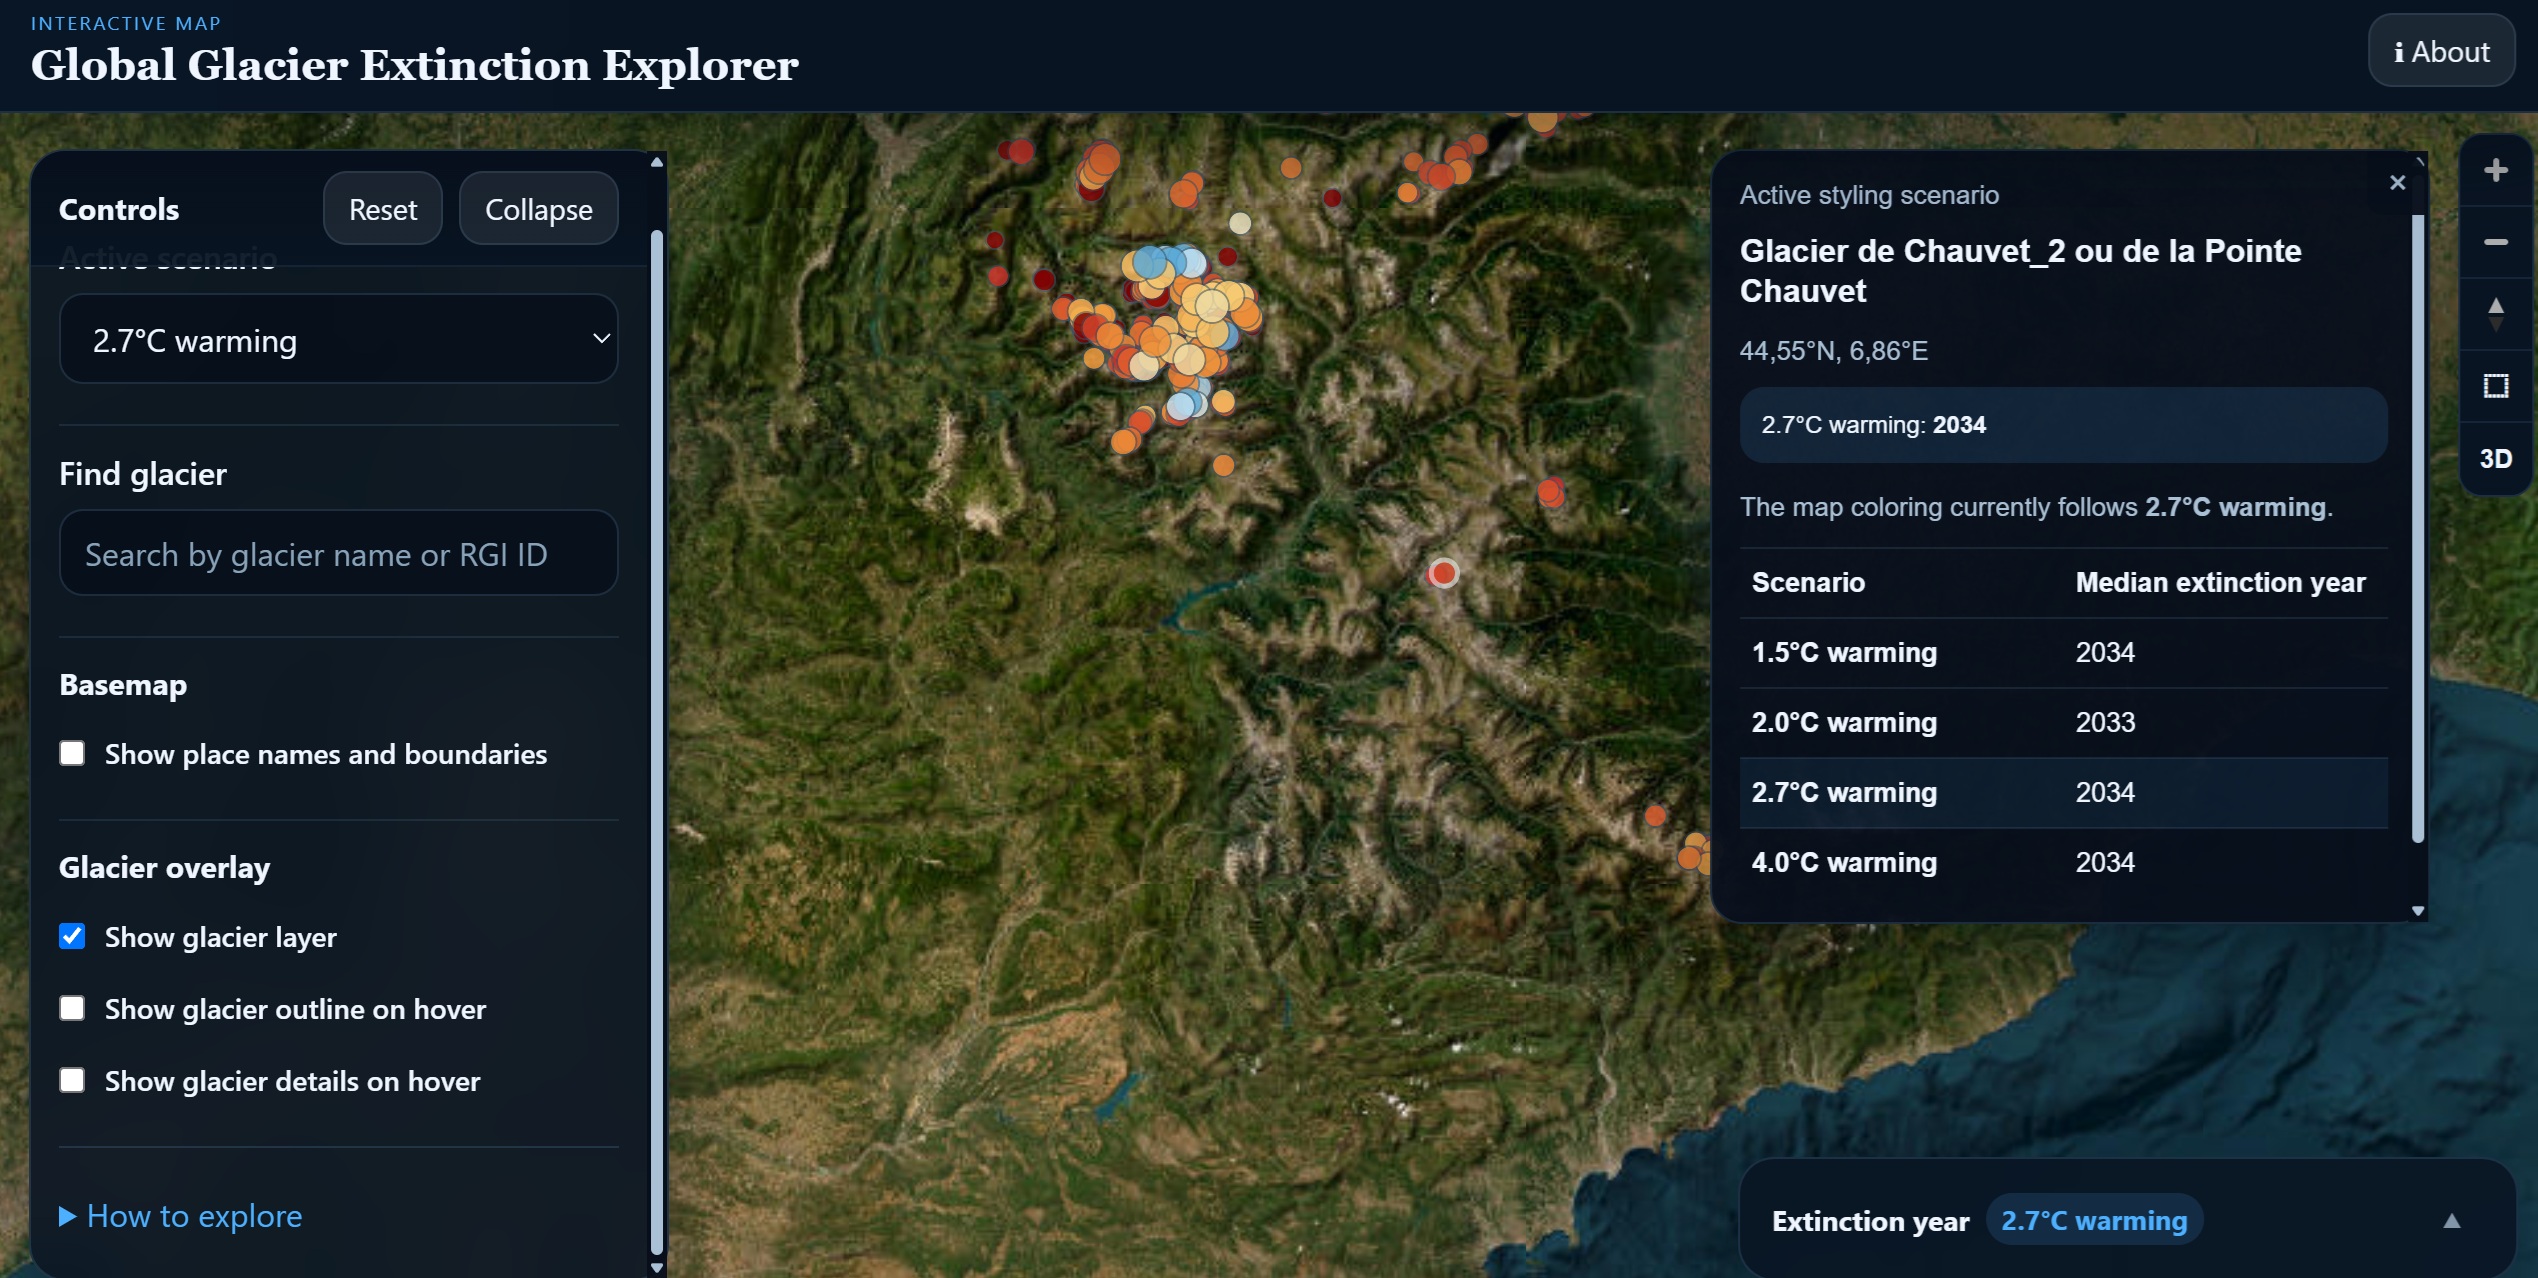Click the Glacier de Chauvet_2 popup title
The image size is (2538, 1278).
pos(2020,270)
